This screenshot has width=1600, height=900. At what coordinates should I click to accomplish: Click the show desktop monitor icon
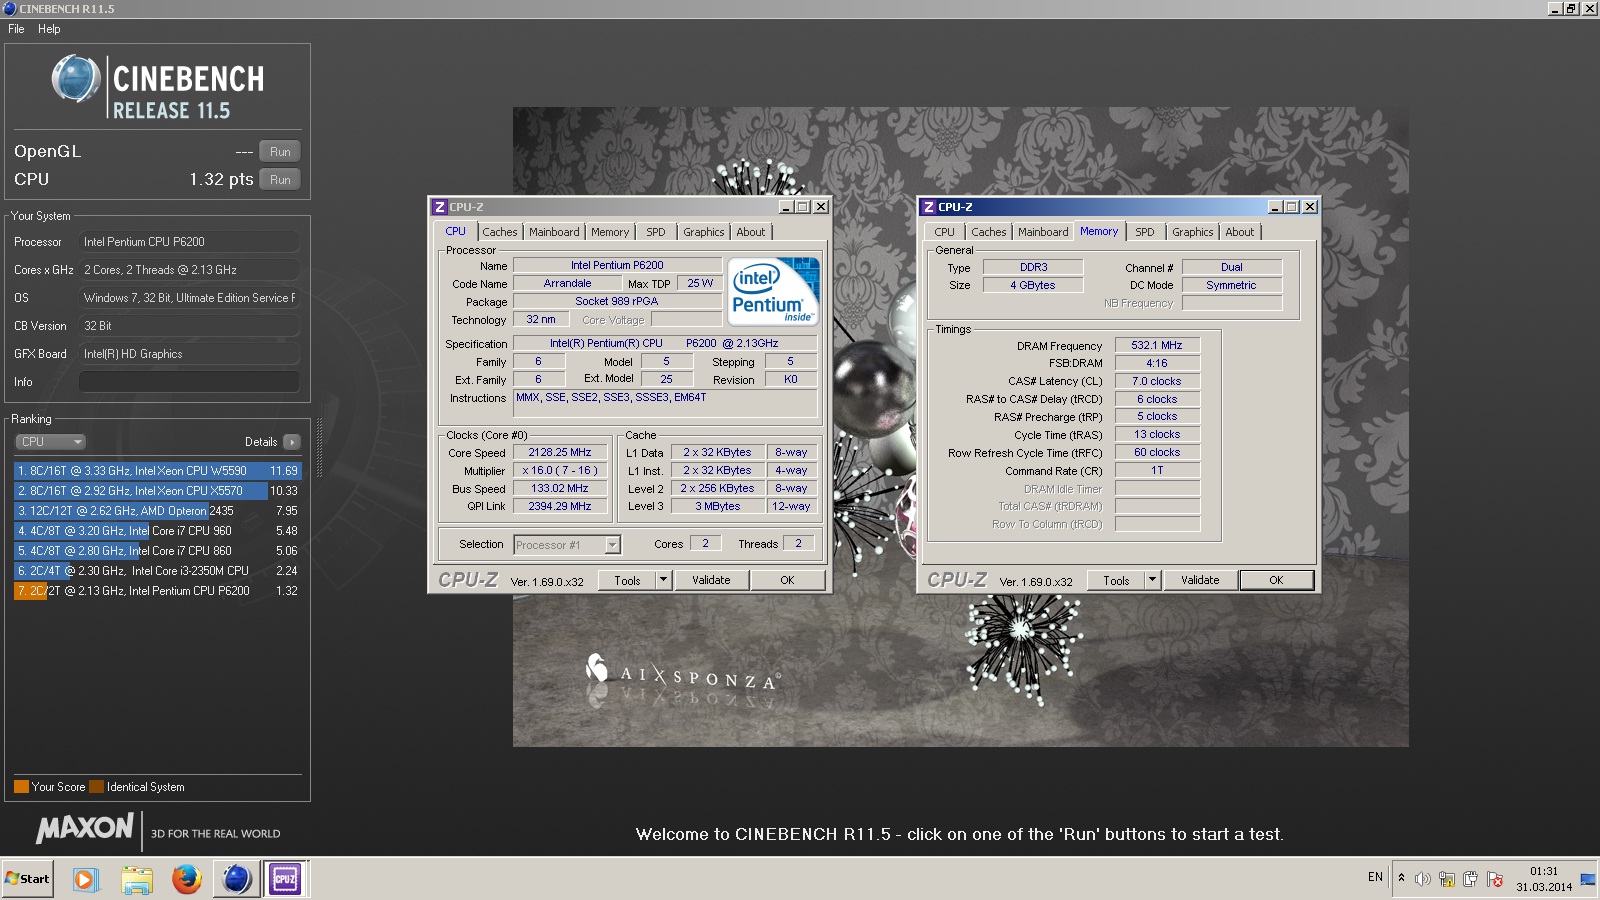1588,879
